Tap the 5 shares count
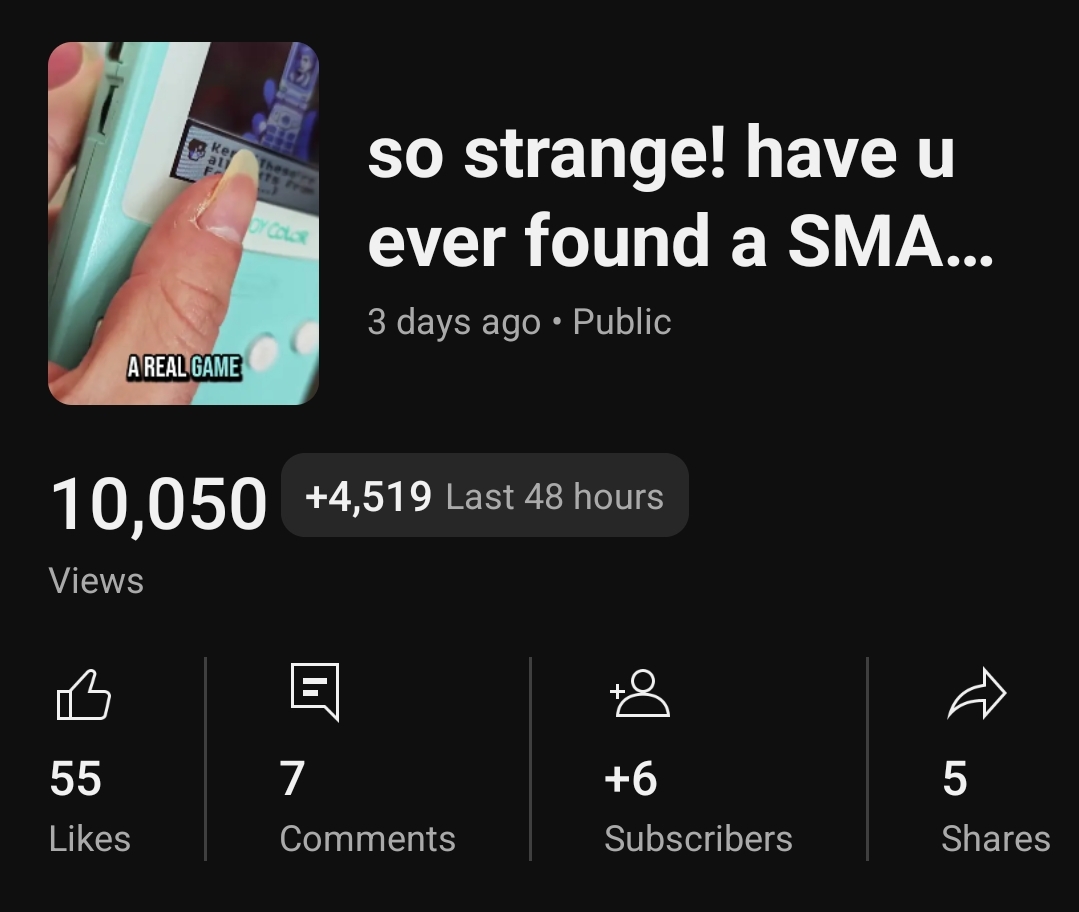 (955, 778)
